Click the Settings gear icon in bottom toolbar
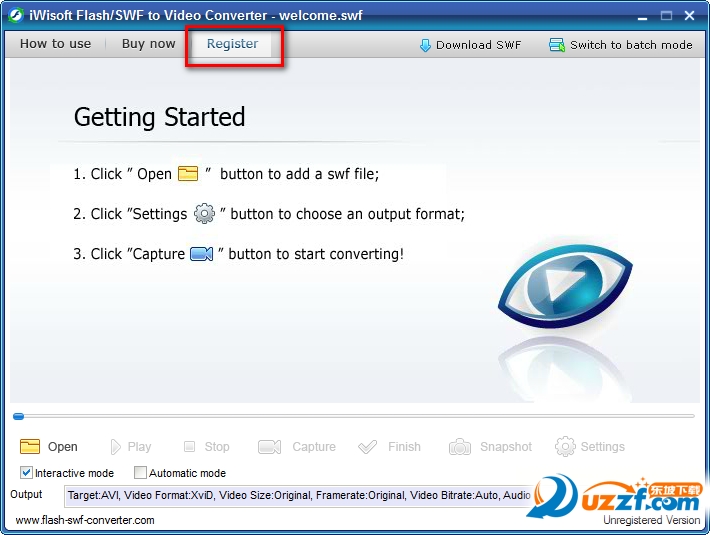Image resolution: width=710 pixels, height=535 pixels. tap(565, 447)
